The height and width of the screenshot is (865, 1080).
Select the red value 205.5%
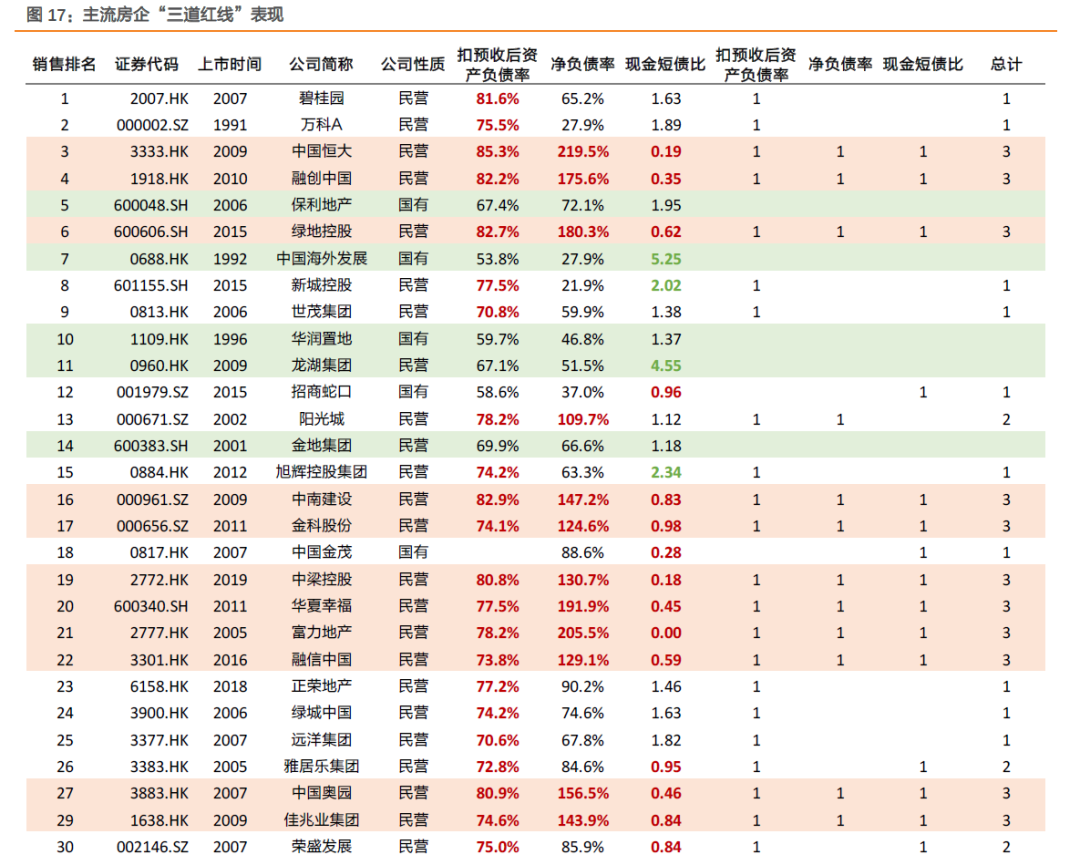click(583, 634)
